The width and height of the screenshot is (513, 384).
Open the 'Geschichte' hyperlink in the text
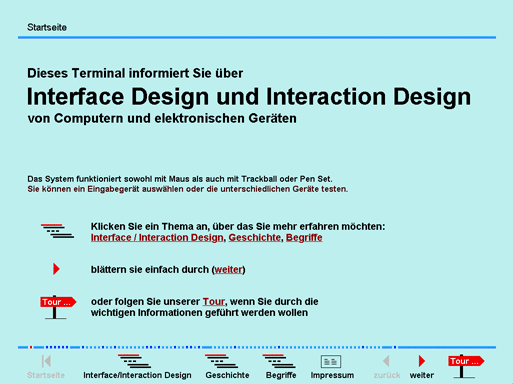click(255, 238)
